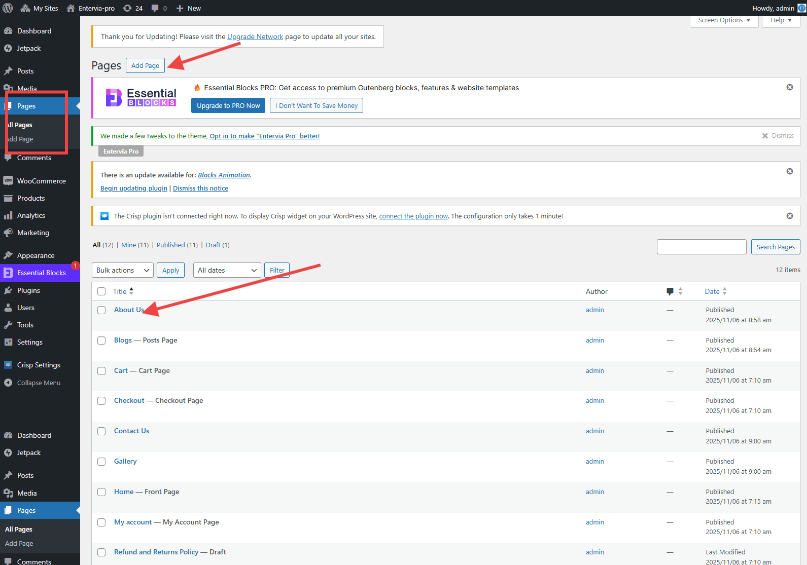The width and height of the screenshot is (807, 565).
Task: Open the Bulk actions dropdown
Action: point(123,270)
